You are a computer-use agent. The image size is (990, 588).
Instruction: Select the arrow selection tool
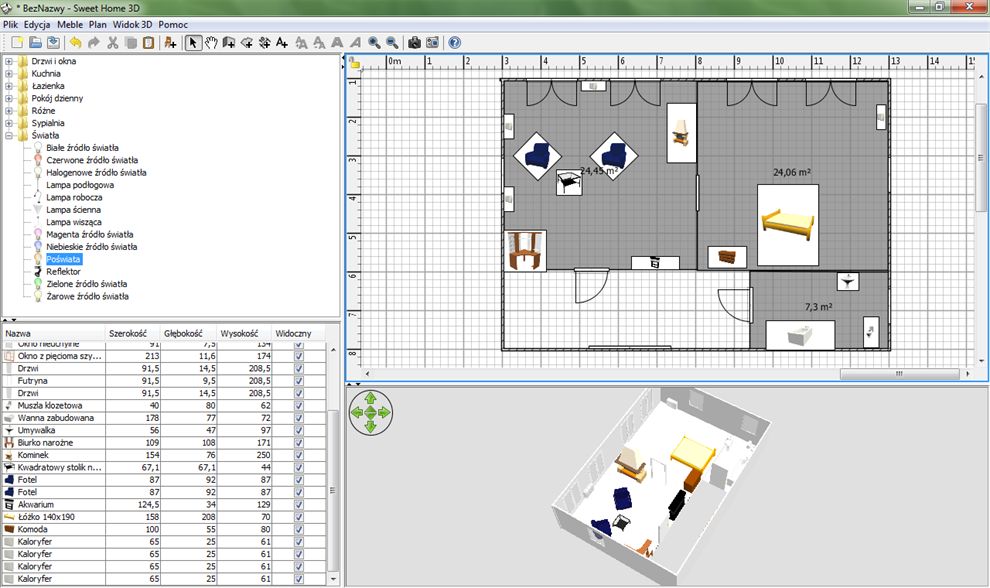click(x=191, y=43)
